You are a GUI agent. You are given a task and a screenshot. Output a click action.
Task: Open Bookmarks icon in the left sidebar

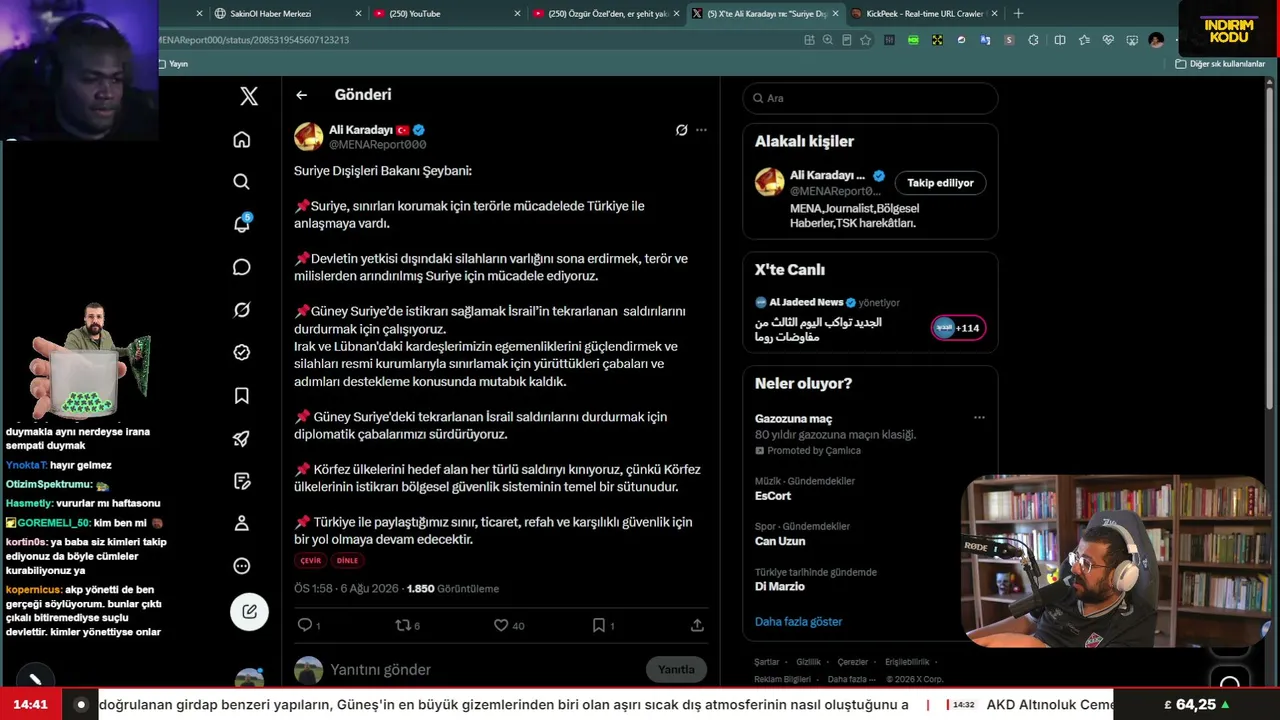(x=242, y=395)
